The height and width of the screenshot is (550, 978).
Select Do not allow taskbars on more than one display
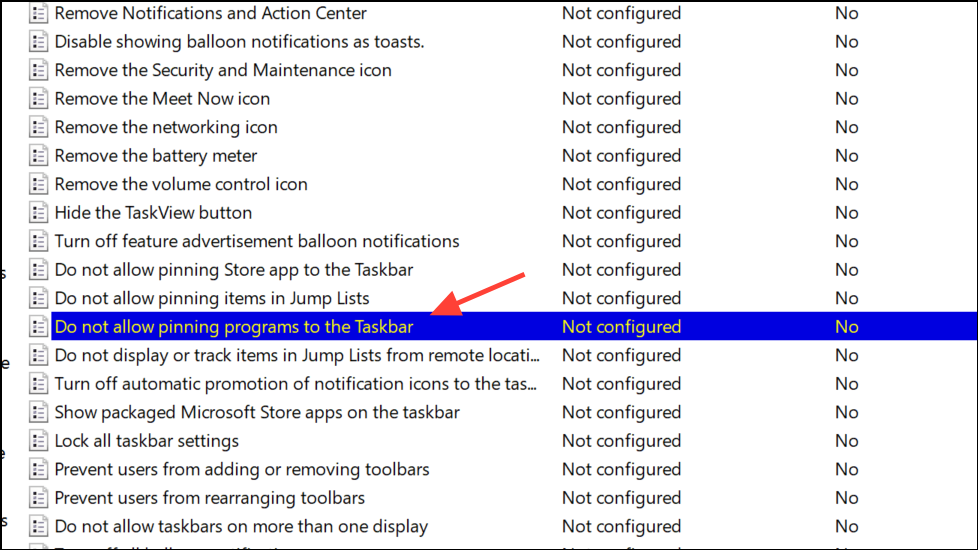click(x=240, y=526)
